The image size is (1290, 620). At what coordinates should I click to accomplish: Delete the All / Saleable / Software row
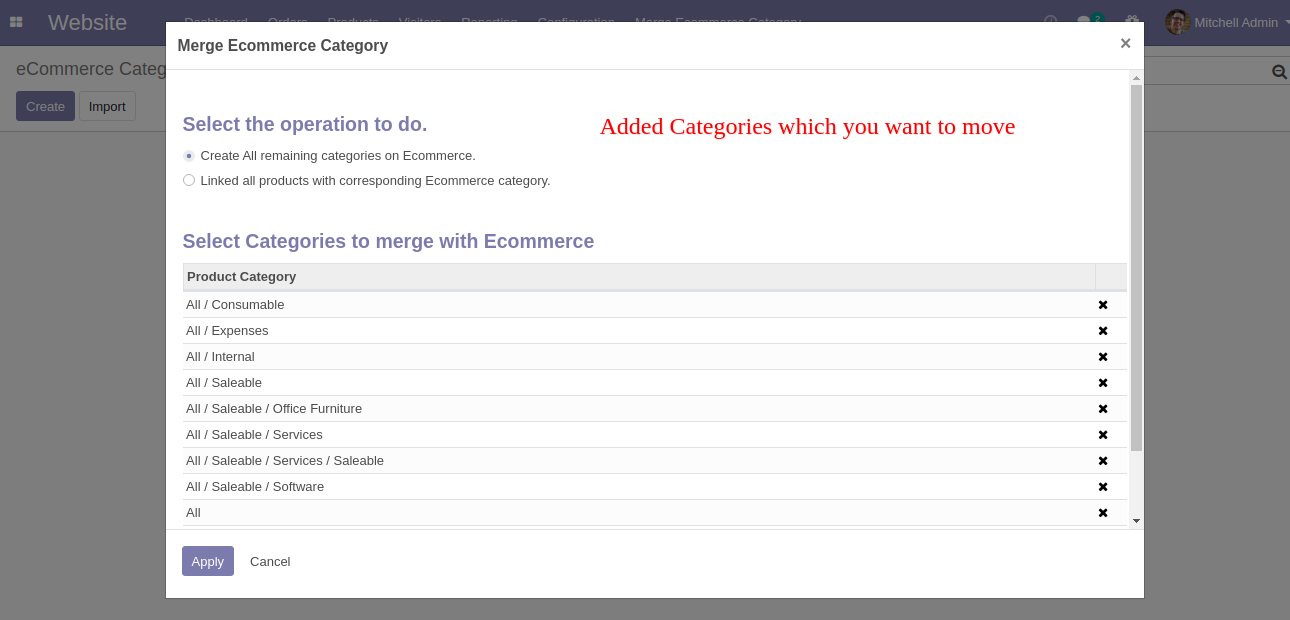click(1103, 487)
